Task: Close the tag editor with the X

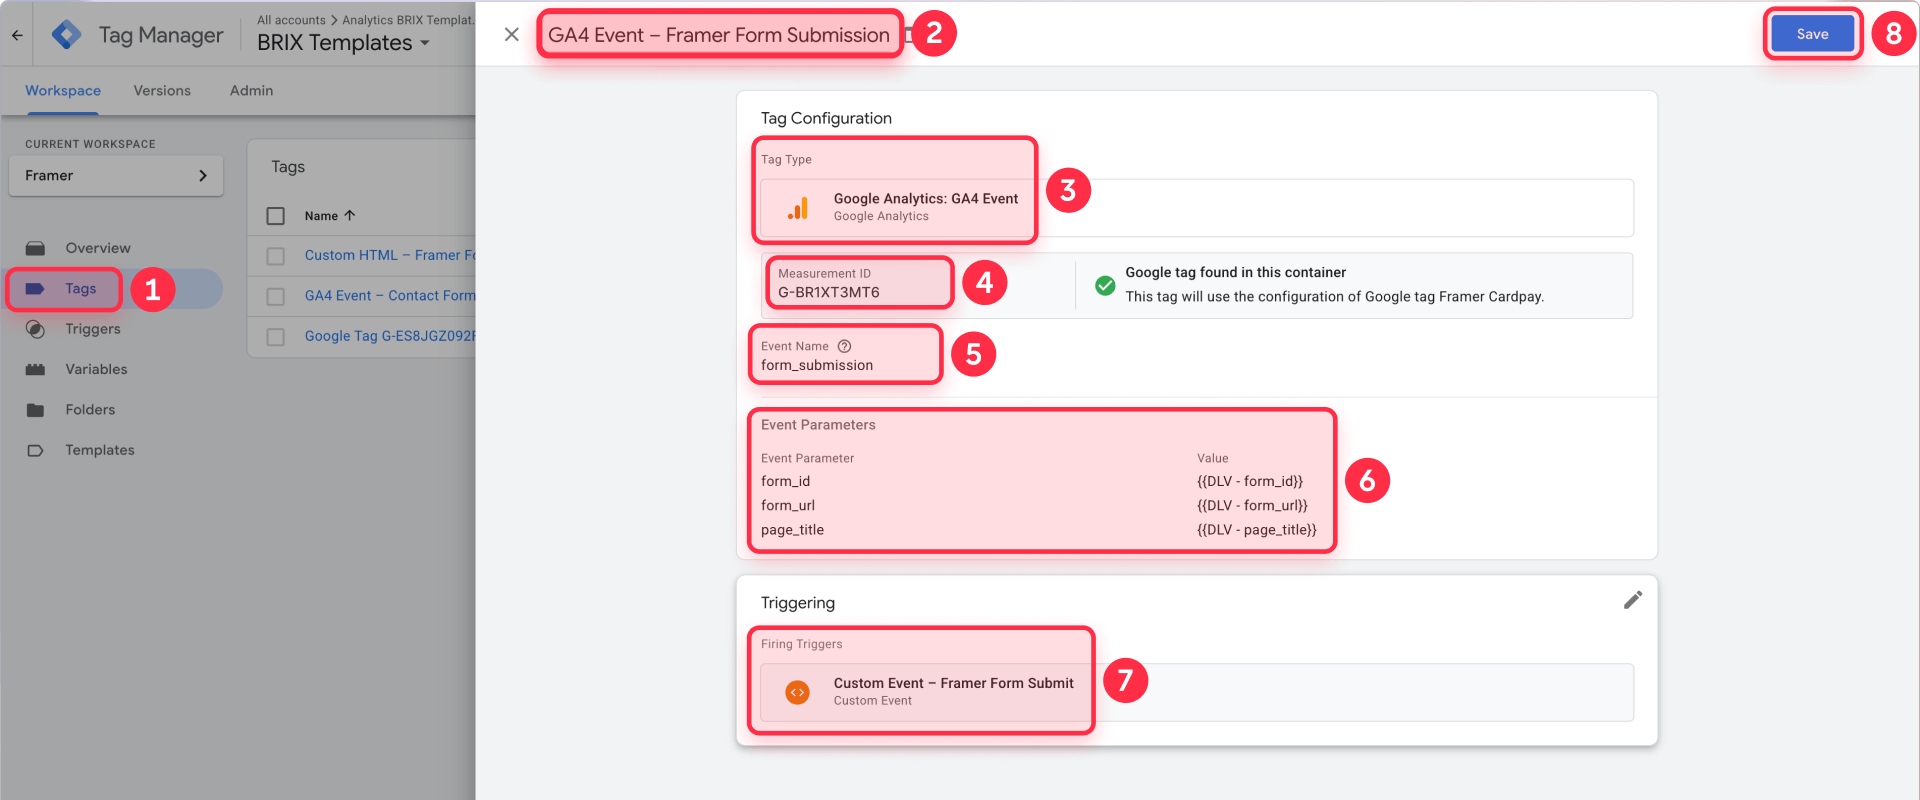Action: [511, 35]
